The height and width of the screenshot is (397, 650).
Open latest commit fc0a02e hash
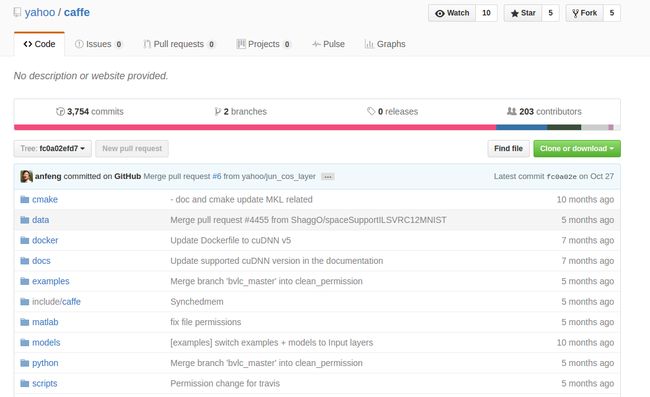[562, 177]
